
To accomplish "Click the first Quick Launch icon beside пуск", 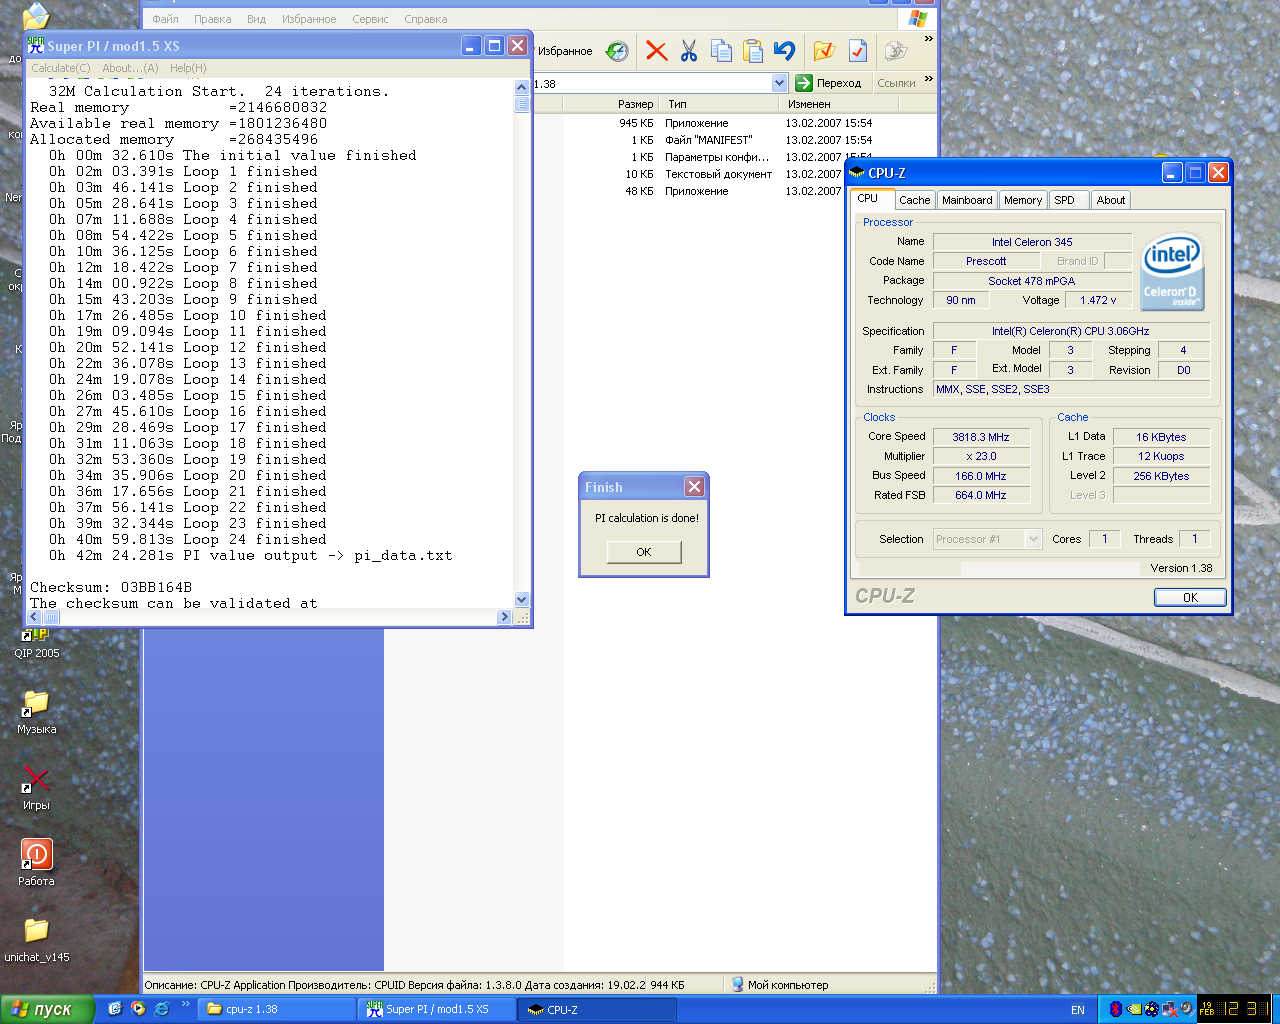I will click(x=114, y=1009).
